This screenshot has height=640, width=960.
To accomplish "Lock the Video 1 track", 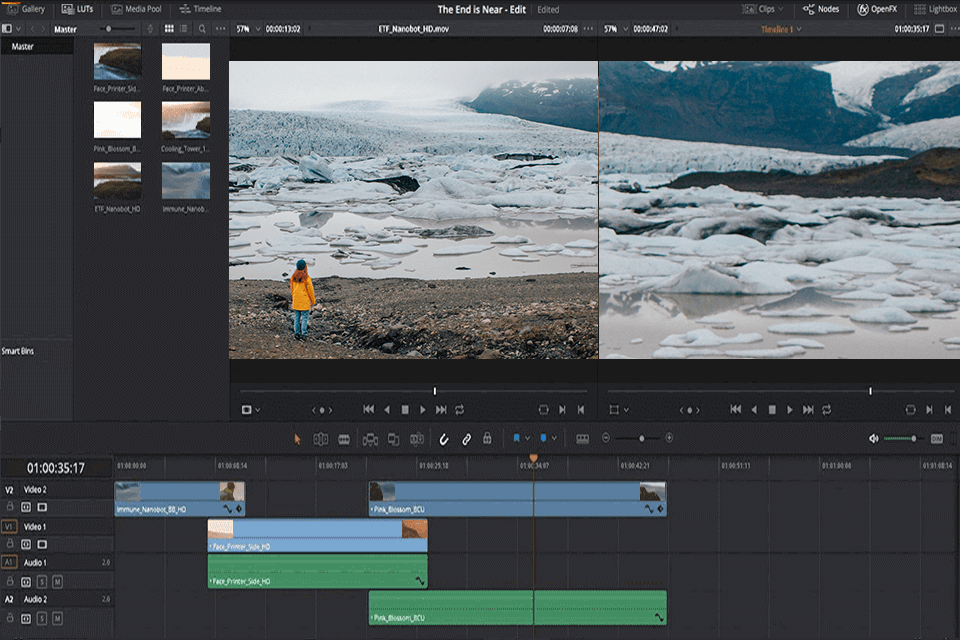I will 10,542.
